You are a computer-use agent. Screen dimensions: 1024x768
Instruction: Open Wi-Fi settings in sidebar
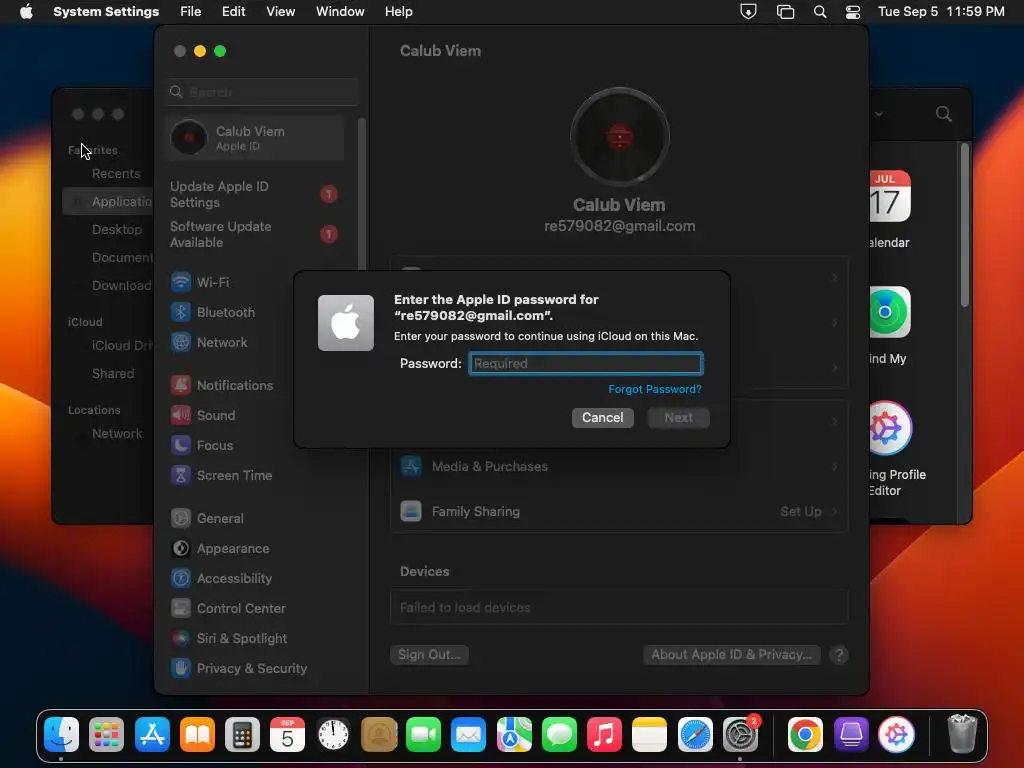pyautogui.click(x=199, y=282)
